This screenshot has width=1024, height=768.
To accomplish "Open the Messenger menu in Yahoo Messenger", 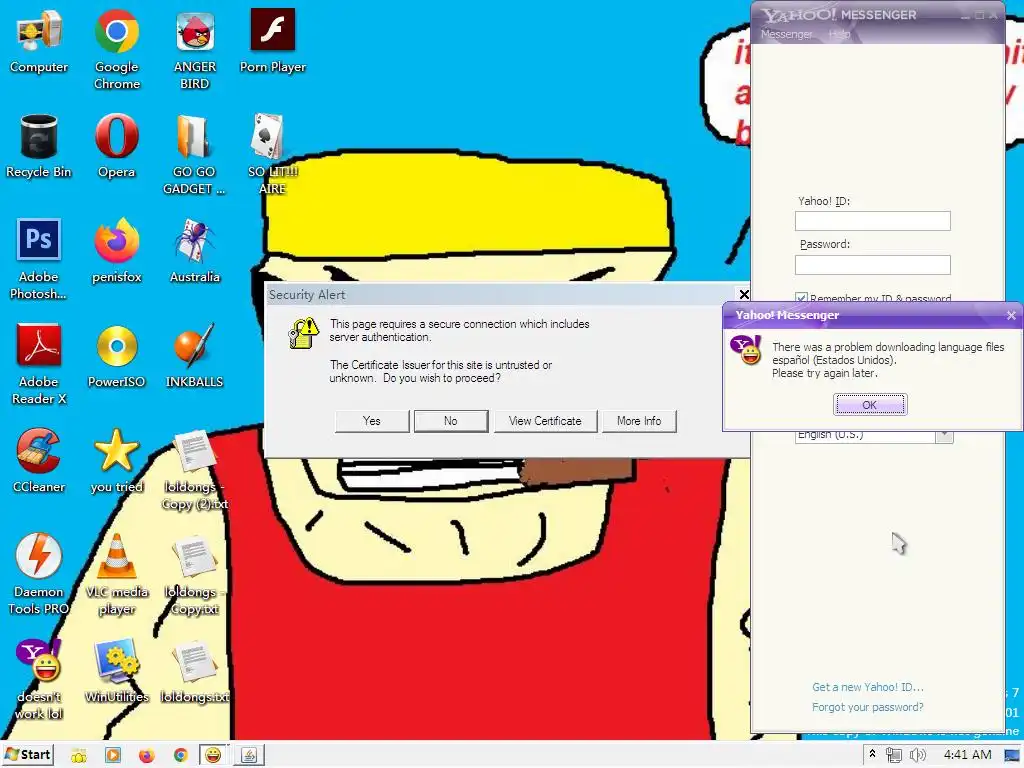I will 786,34.
